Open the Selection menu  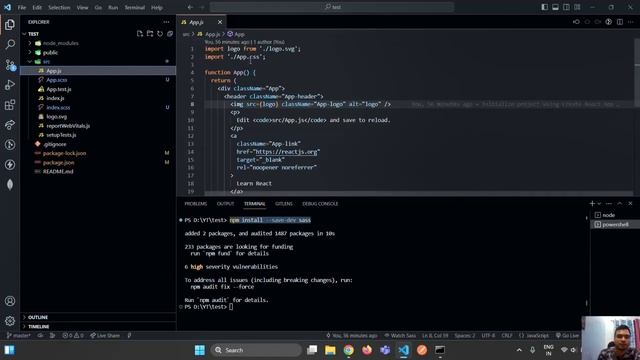(59, 7)
